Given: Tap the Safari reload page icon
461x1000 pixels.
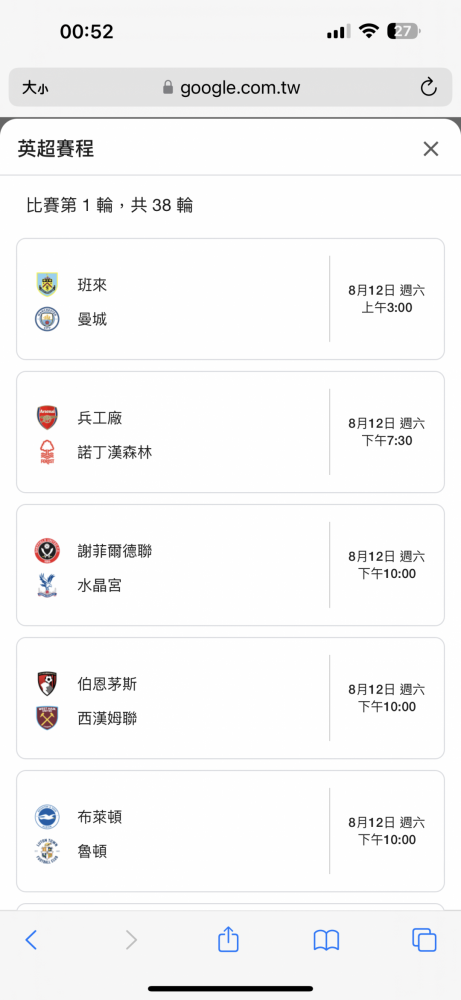Looking at the screenshot, I should coord(428,87).
